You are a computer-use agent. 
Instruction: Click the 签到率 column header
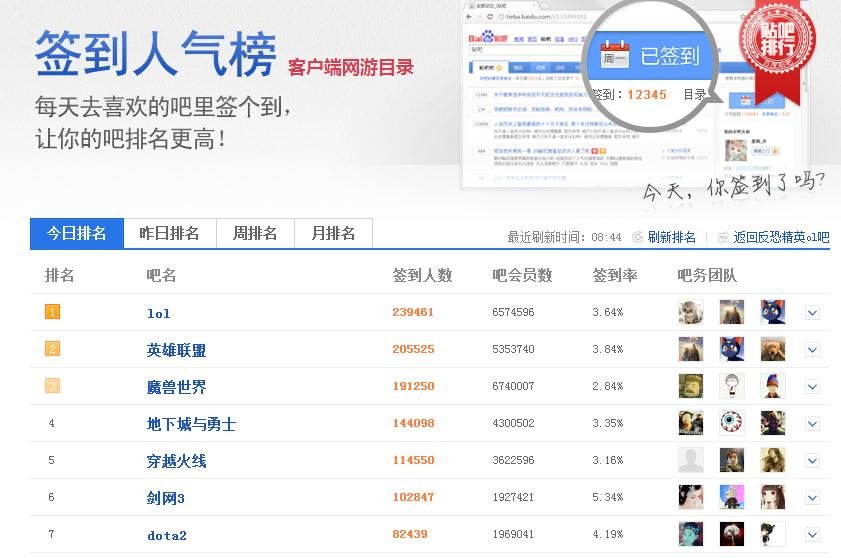[615, 275]
